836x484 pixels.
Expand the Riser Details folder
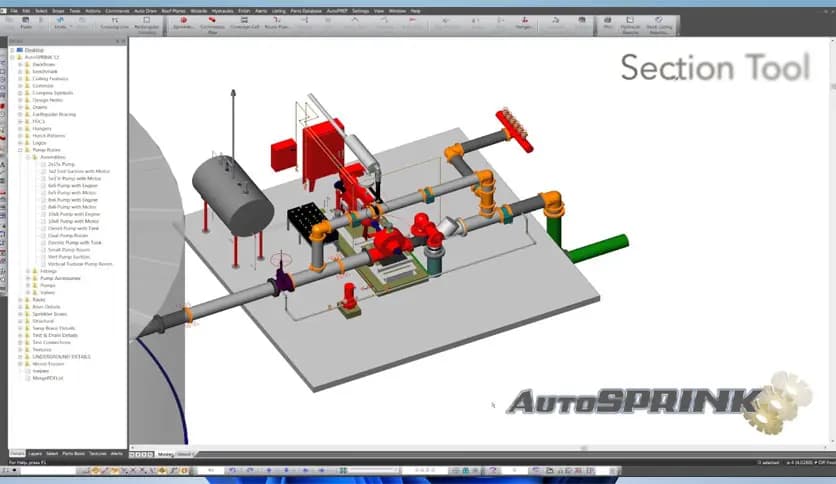[x=20, y=307]
